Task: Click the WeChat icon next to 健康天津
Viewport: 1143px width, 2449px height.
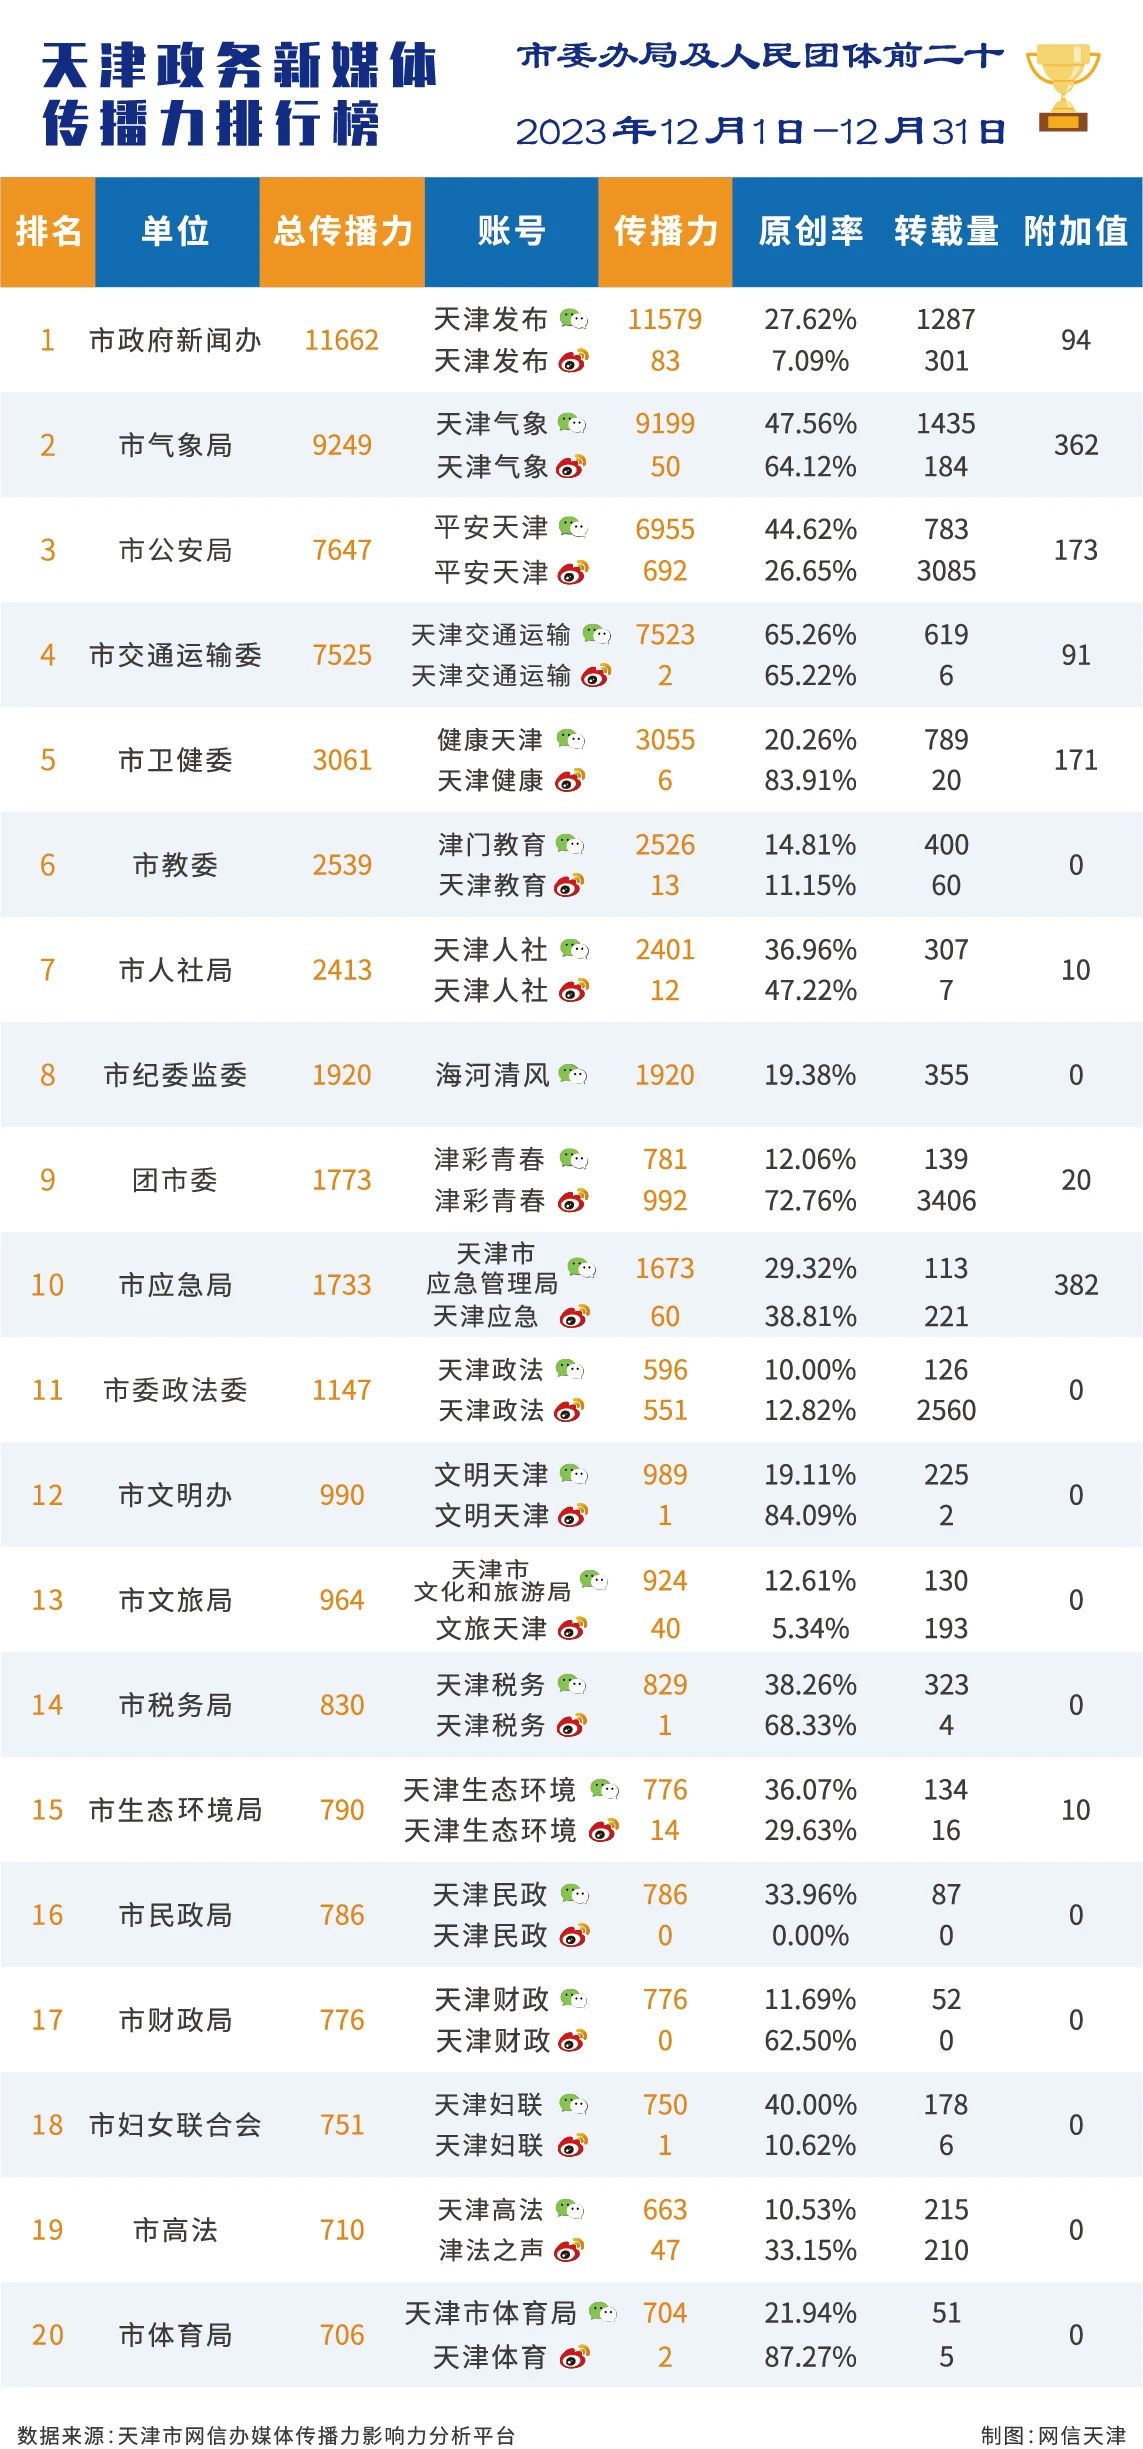Action: [x=571, y=740]
